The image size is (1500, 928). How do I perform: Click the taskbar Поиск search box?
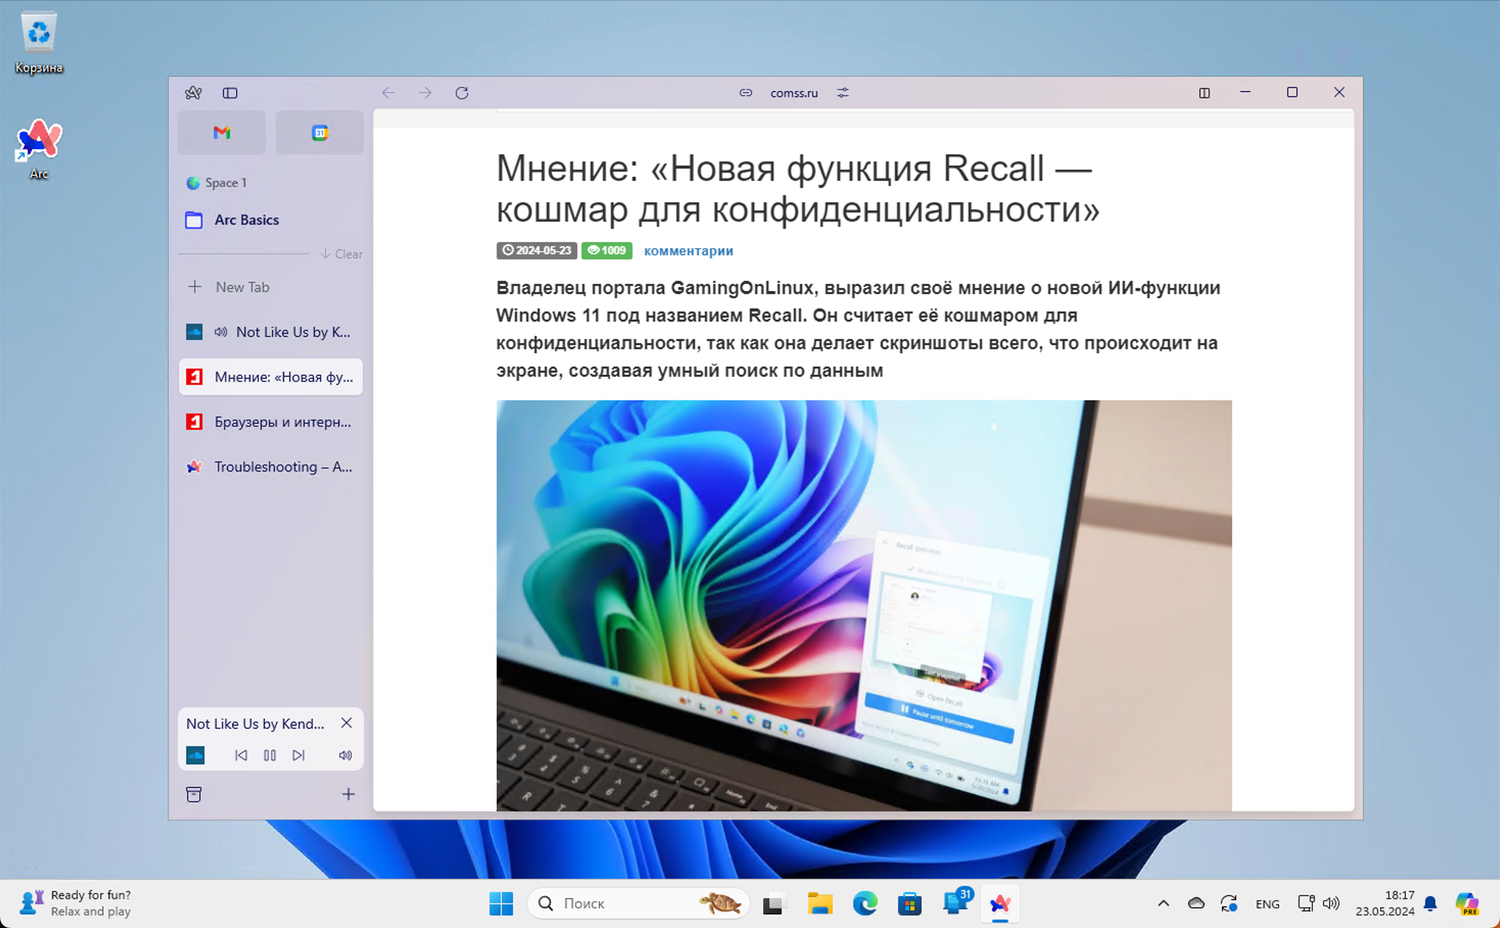click(638, 903)
